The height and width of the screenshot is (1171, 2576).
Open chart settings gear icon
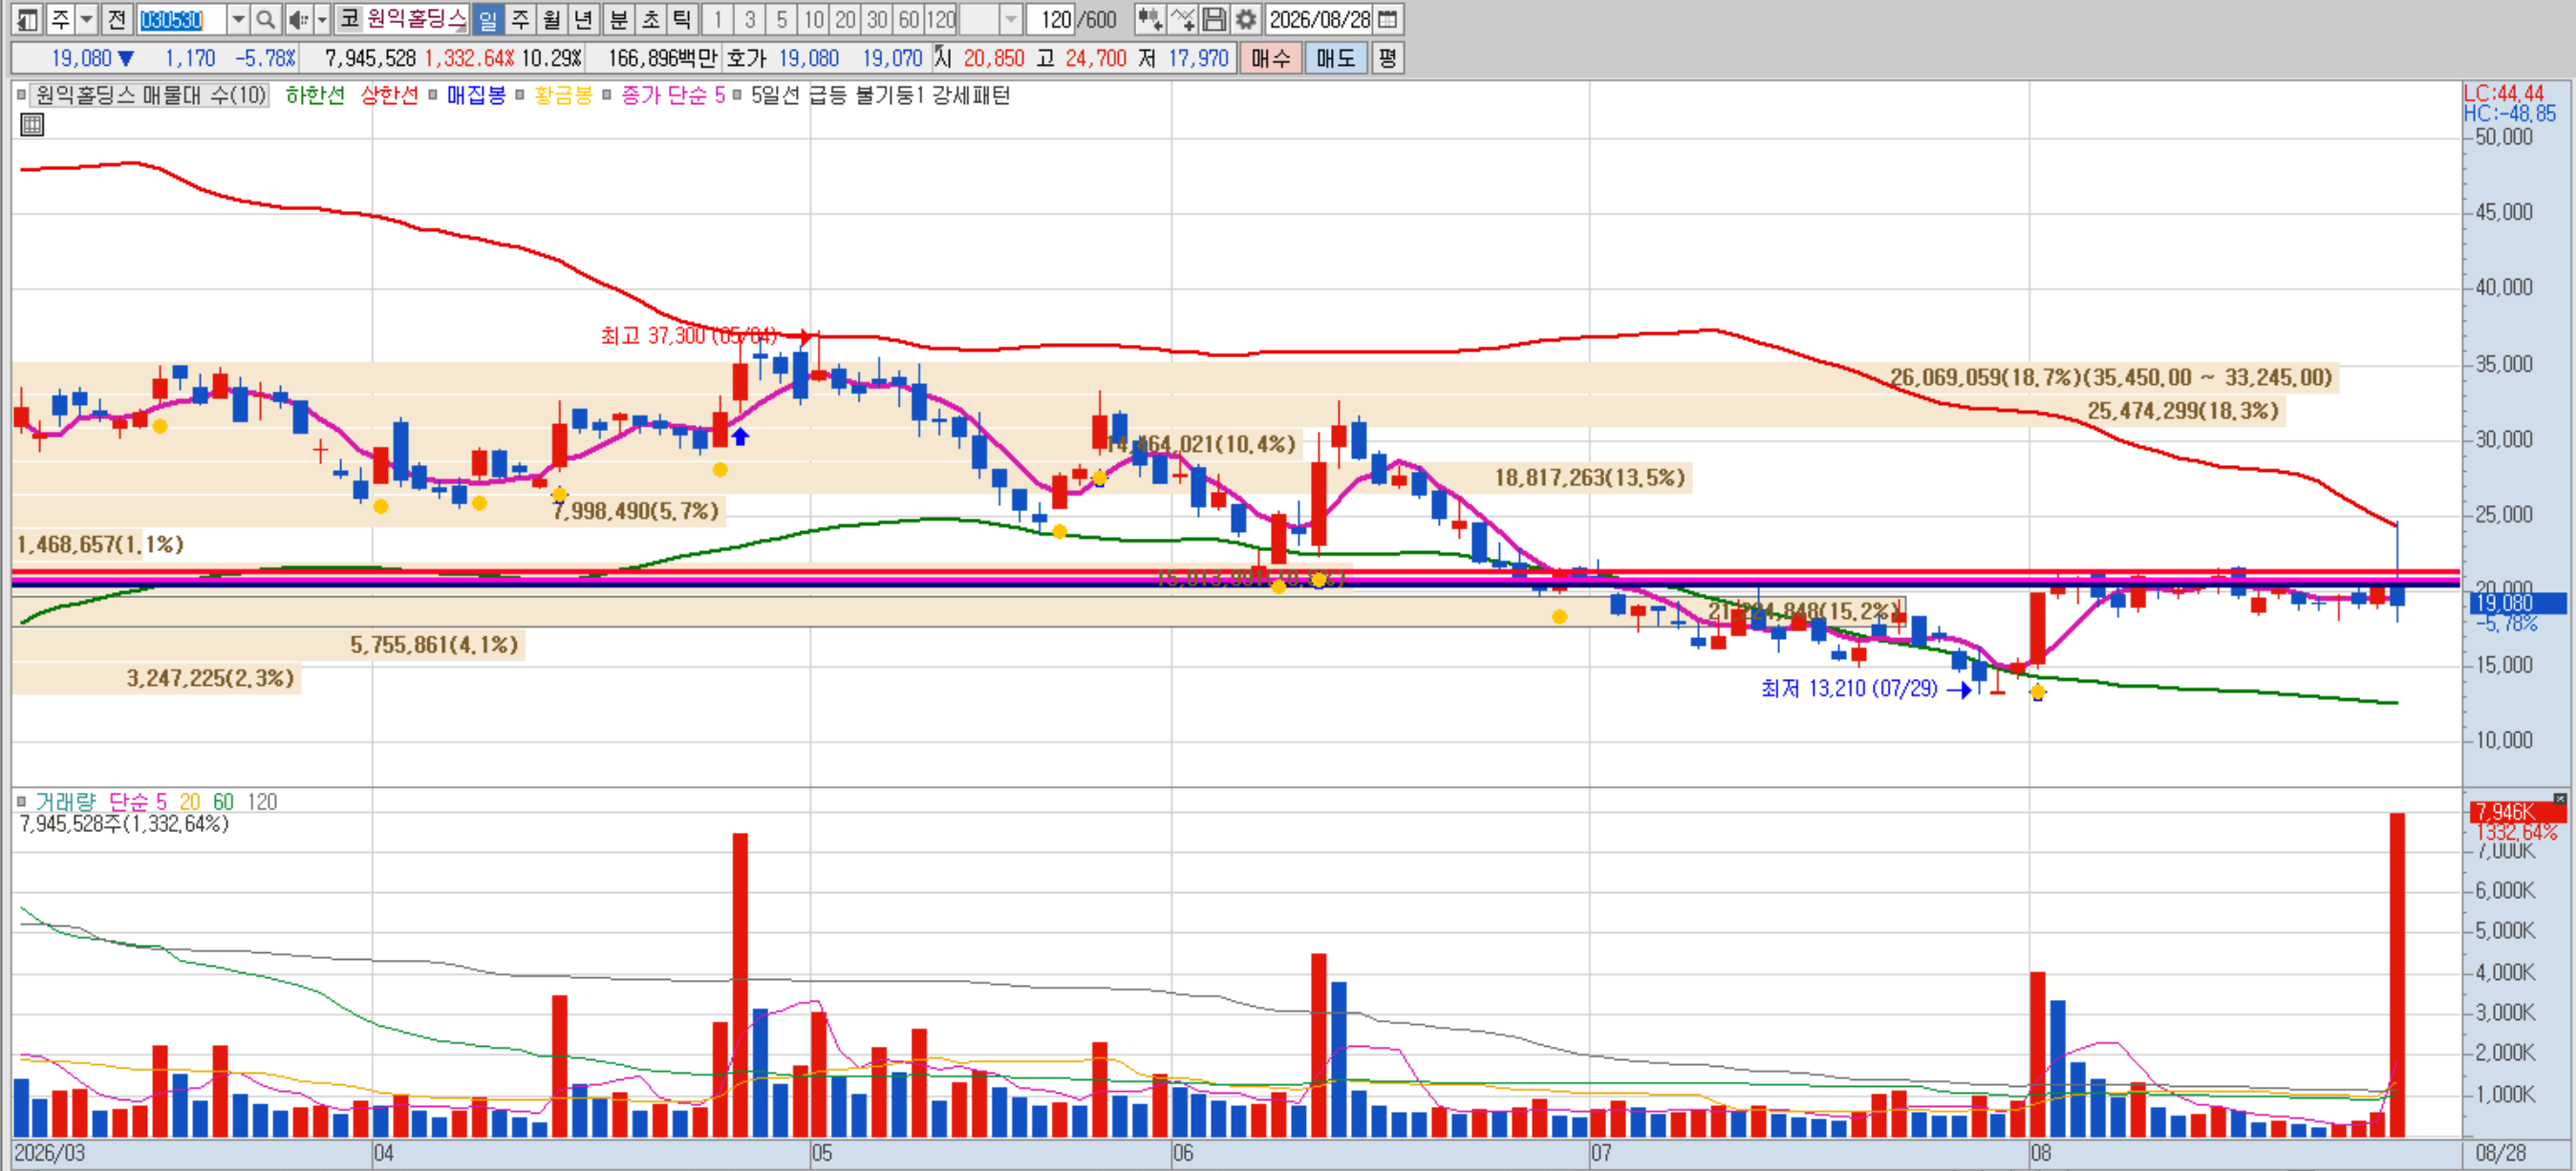1246,19
